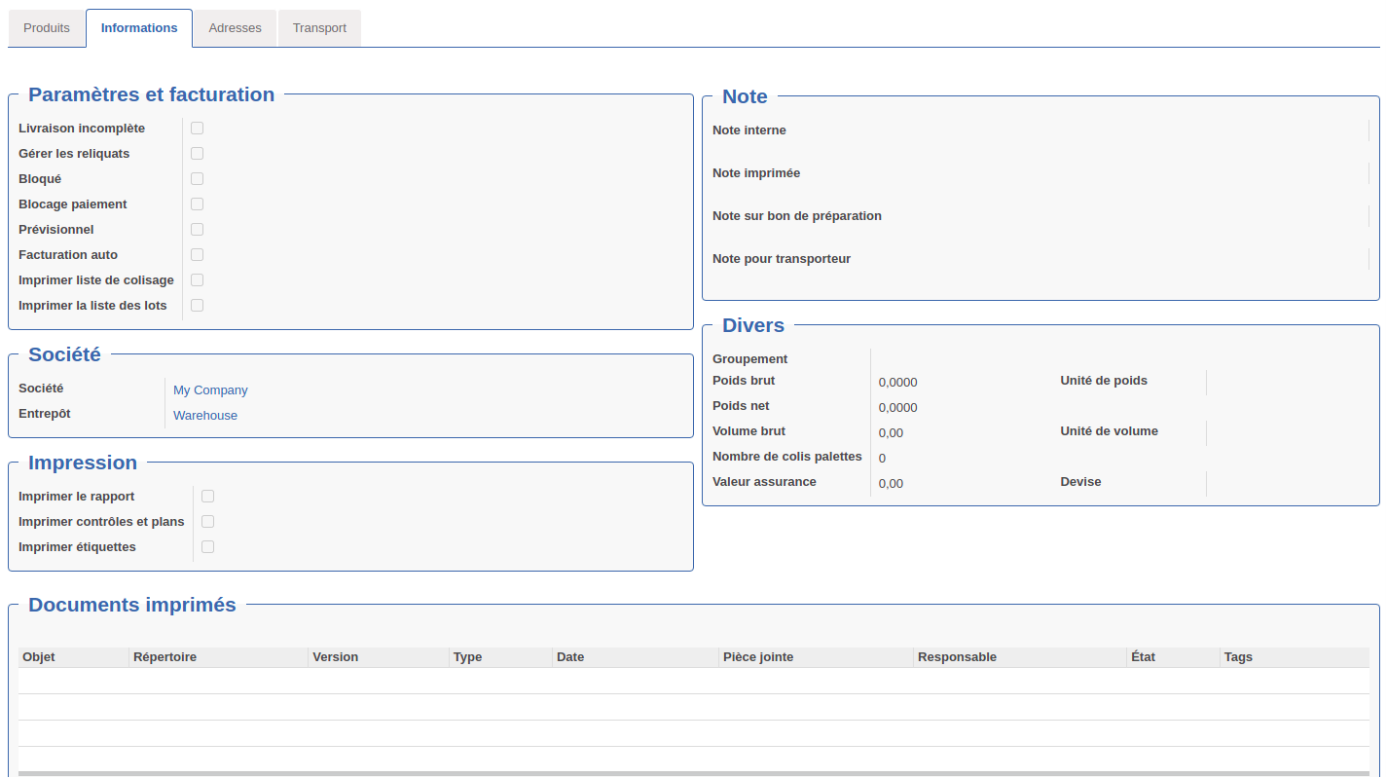This screenshot has width=1386, height=778.
Task: Select the Poids brut value 0,0000
Action: point(898,382)
